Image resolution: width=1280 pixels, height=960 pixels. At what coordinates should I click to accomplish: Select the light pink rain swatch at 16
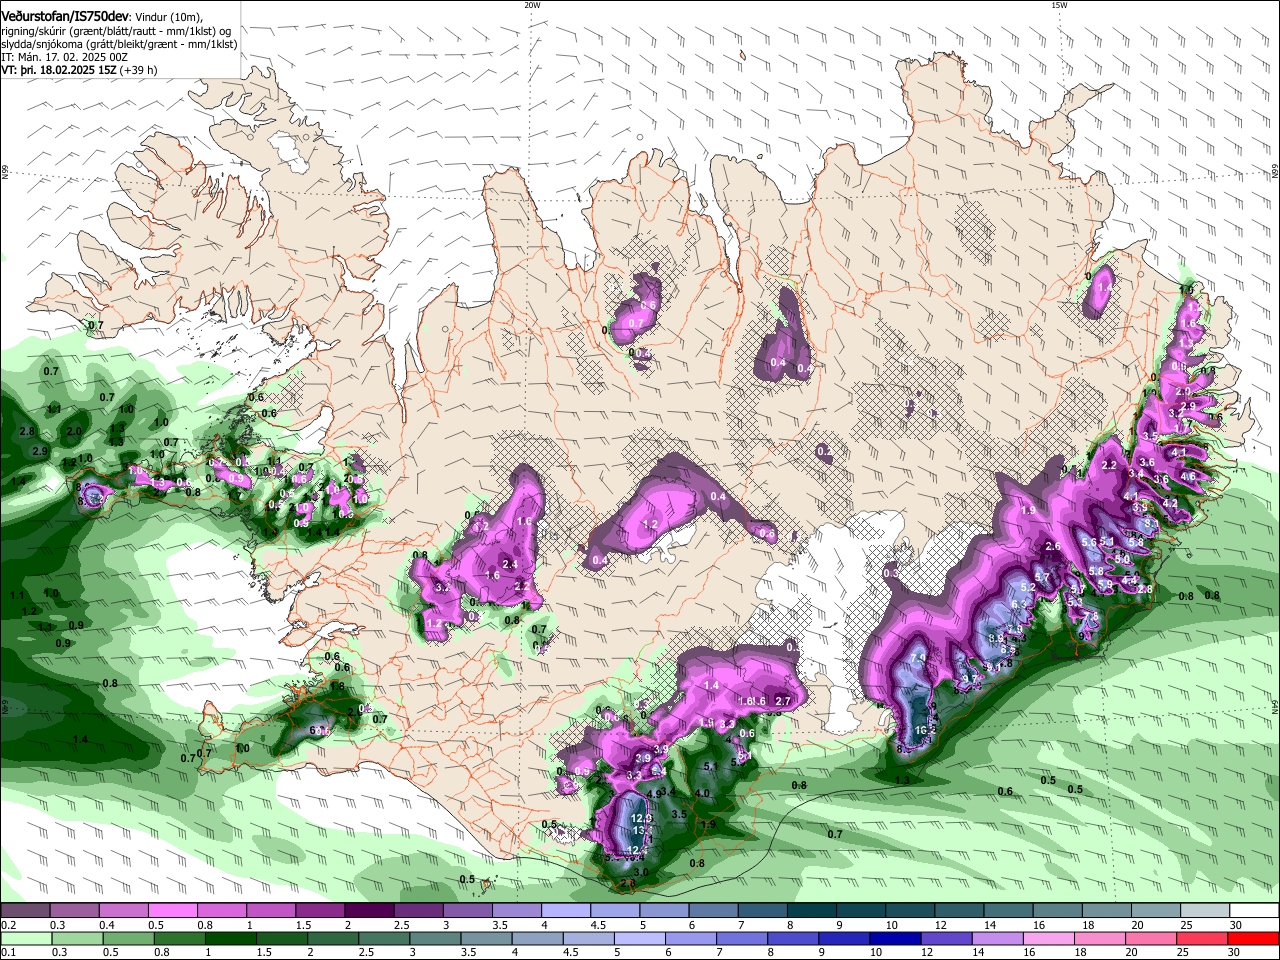[1048, 938]
